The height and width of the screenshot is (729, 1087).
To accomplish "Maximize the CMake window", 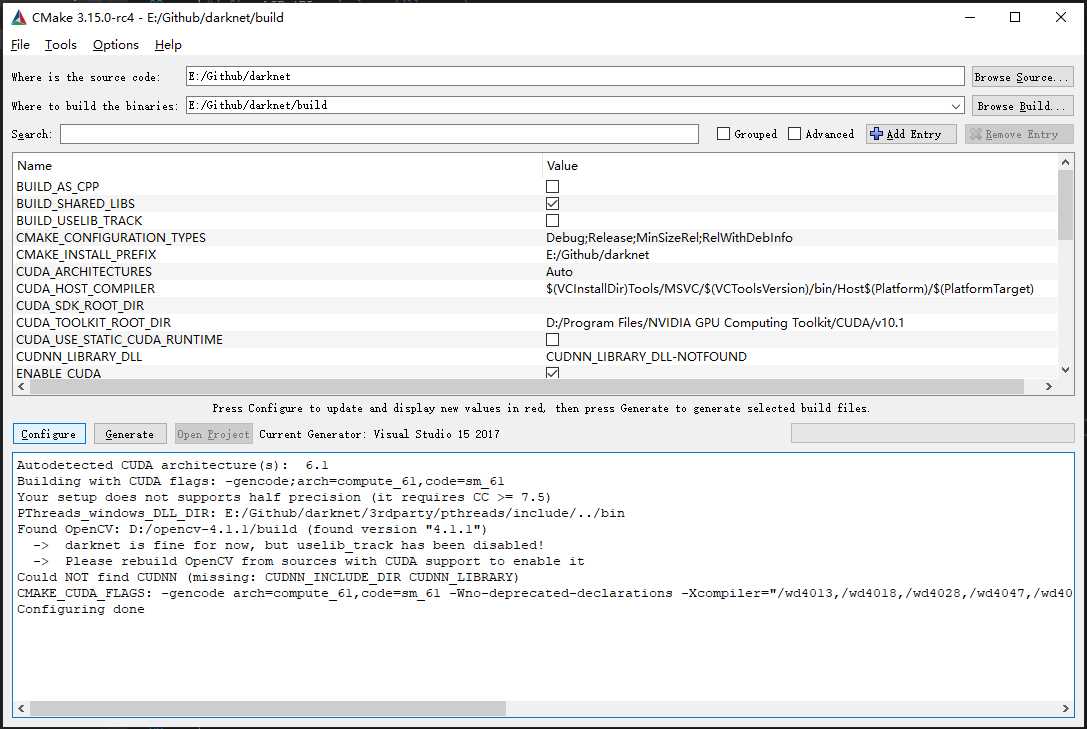I will click(1015, 17).
